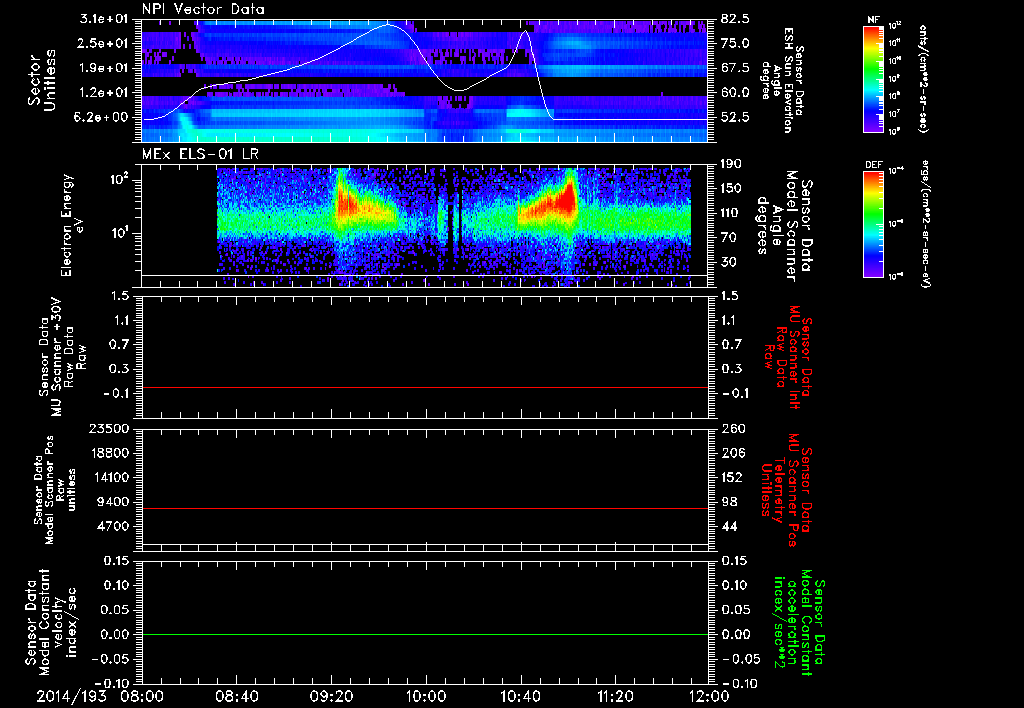The image size is (1024, 708).
Task: Click the "23500" scanner position tick
Action: (x=108, y=429)
